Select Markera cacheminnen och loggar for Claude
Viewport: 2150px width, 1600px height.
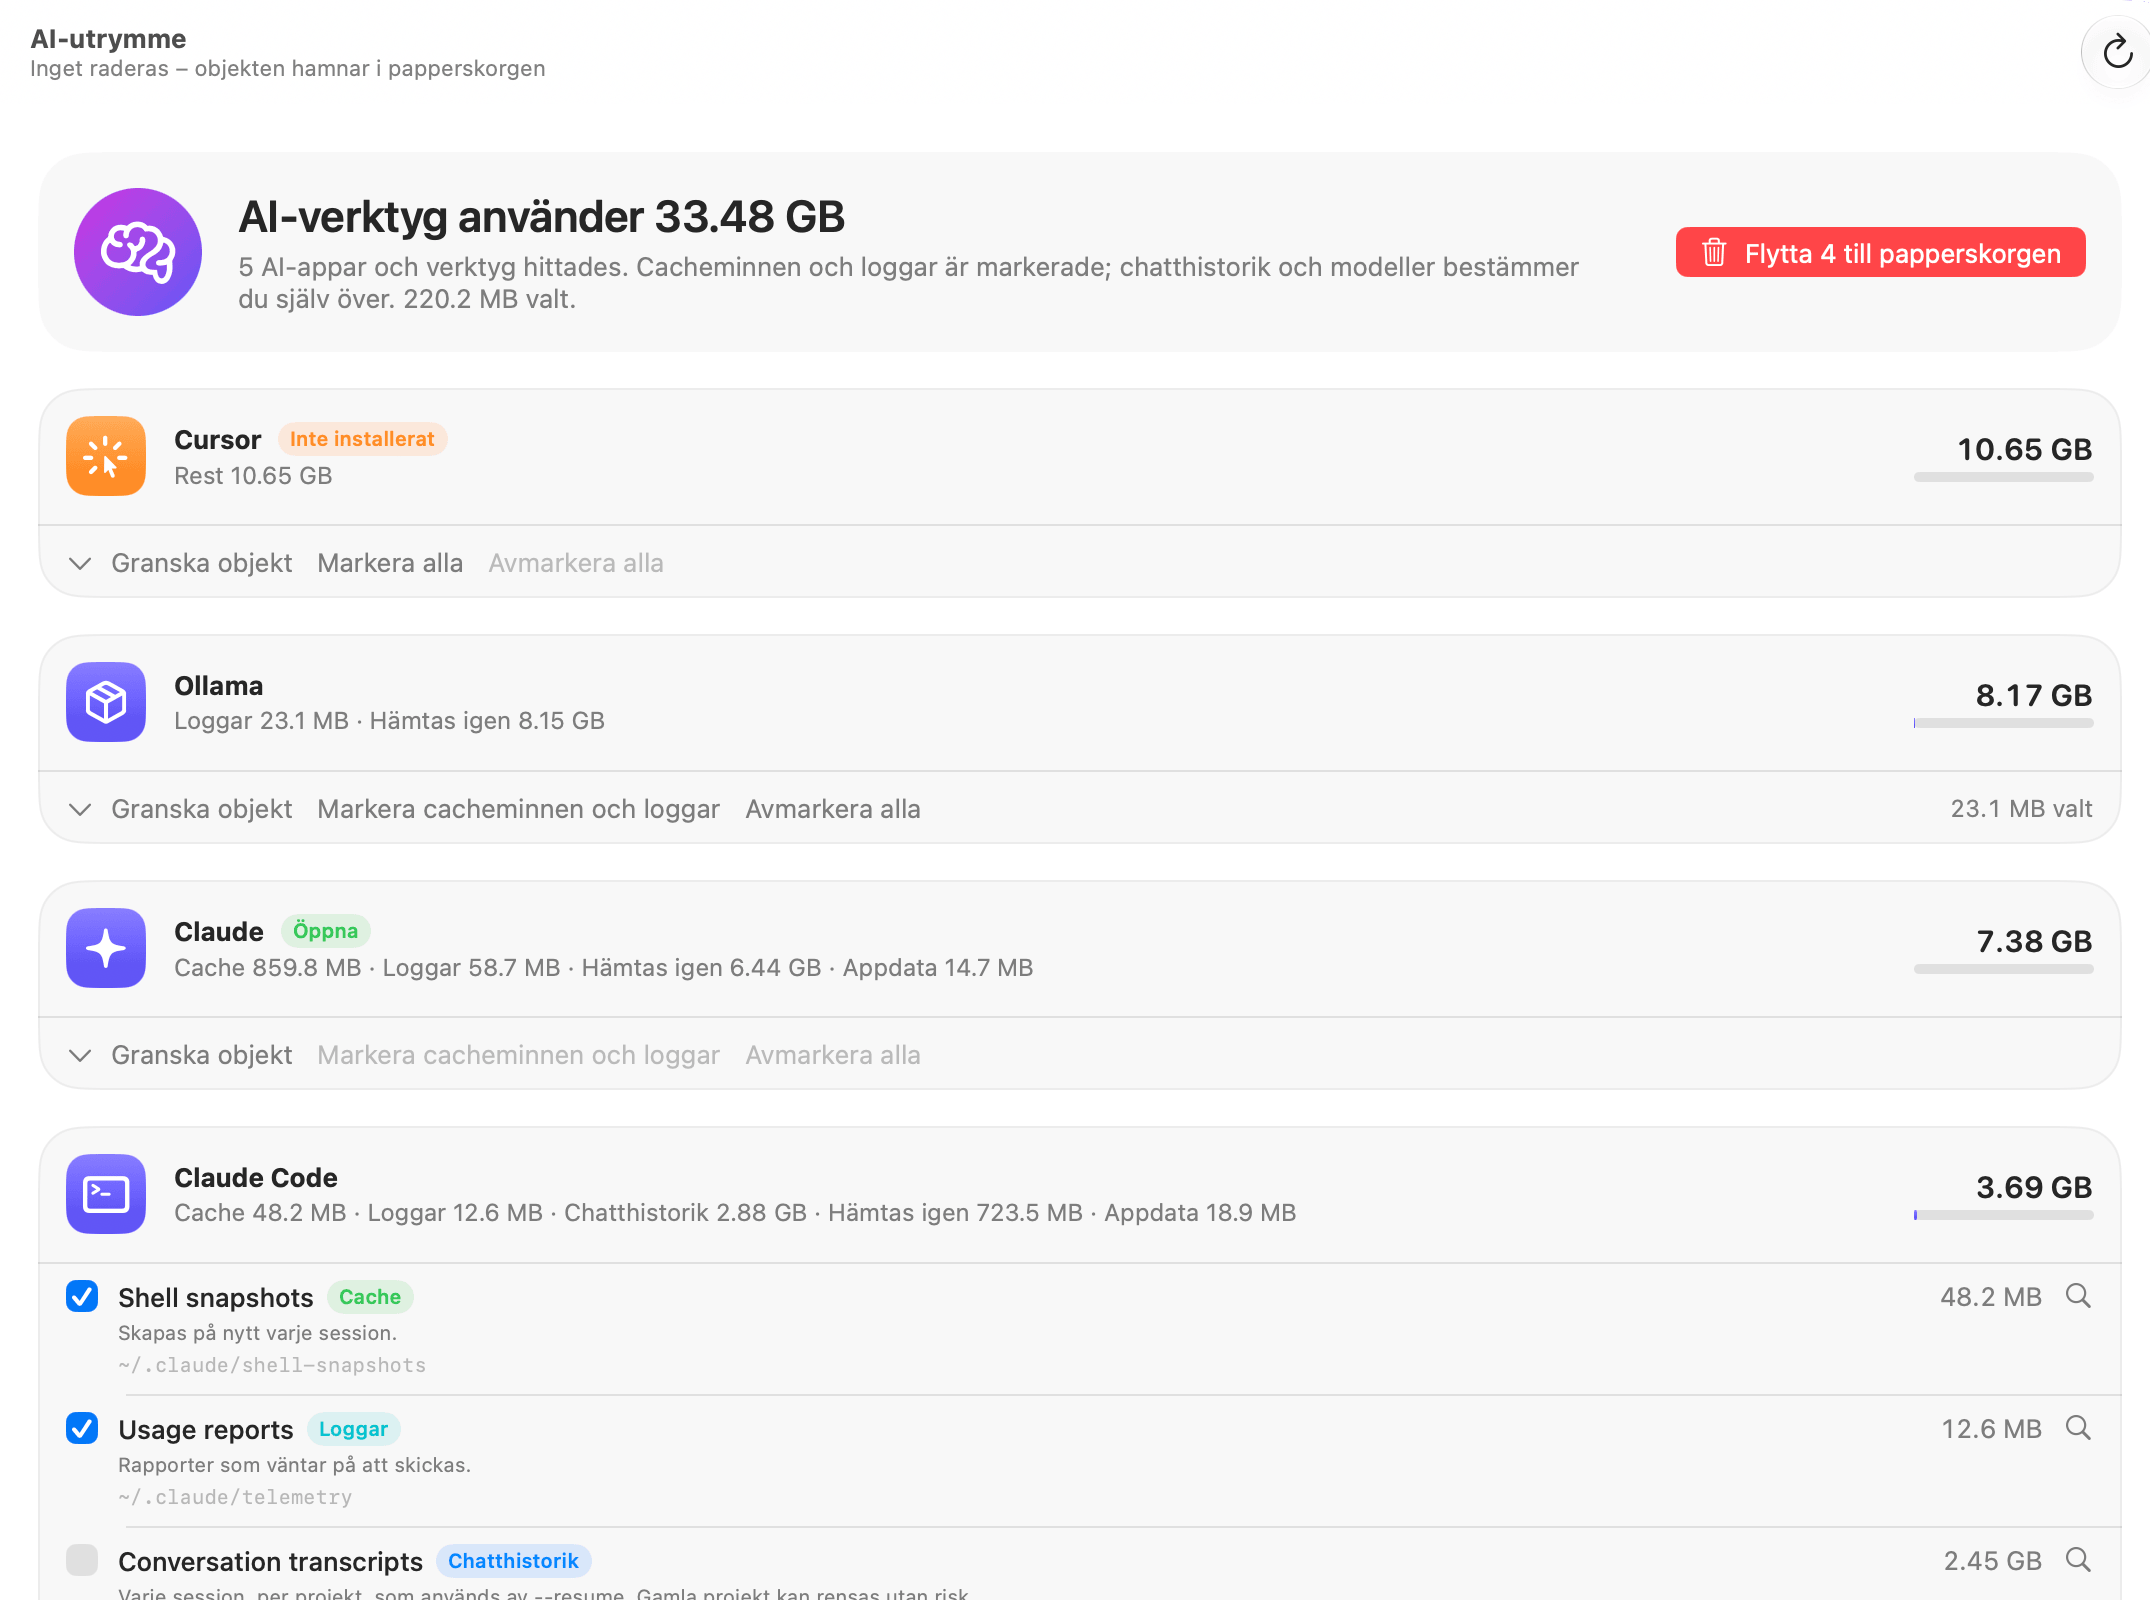click(518, 1055)
